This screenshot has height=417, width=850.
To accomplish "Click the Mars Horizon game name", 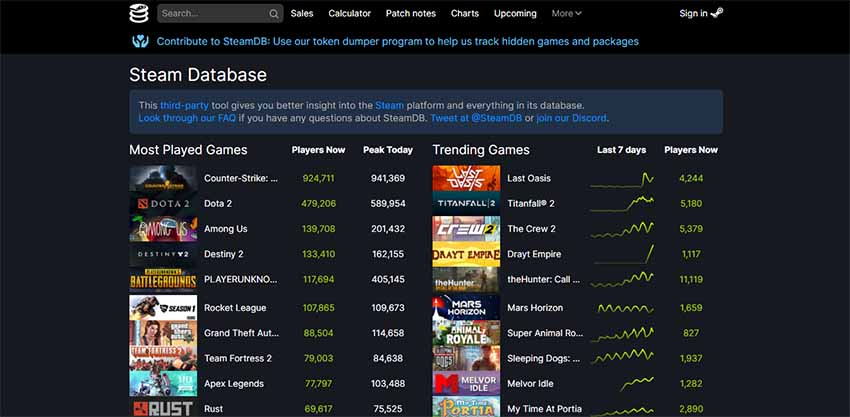I will point(535,308).
